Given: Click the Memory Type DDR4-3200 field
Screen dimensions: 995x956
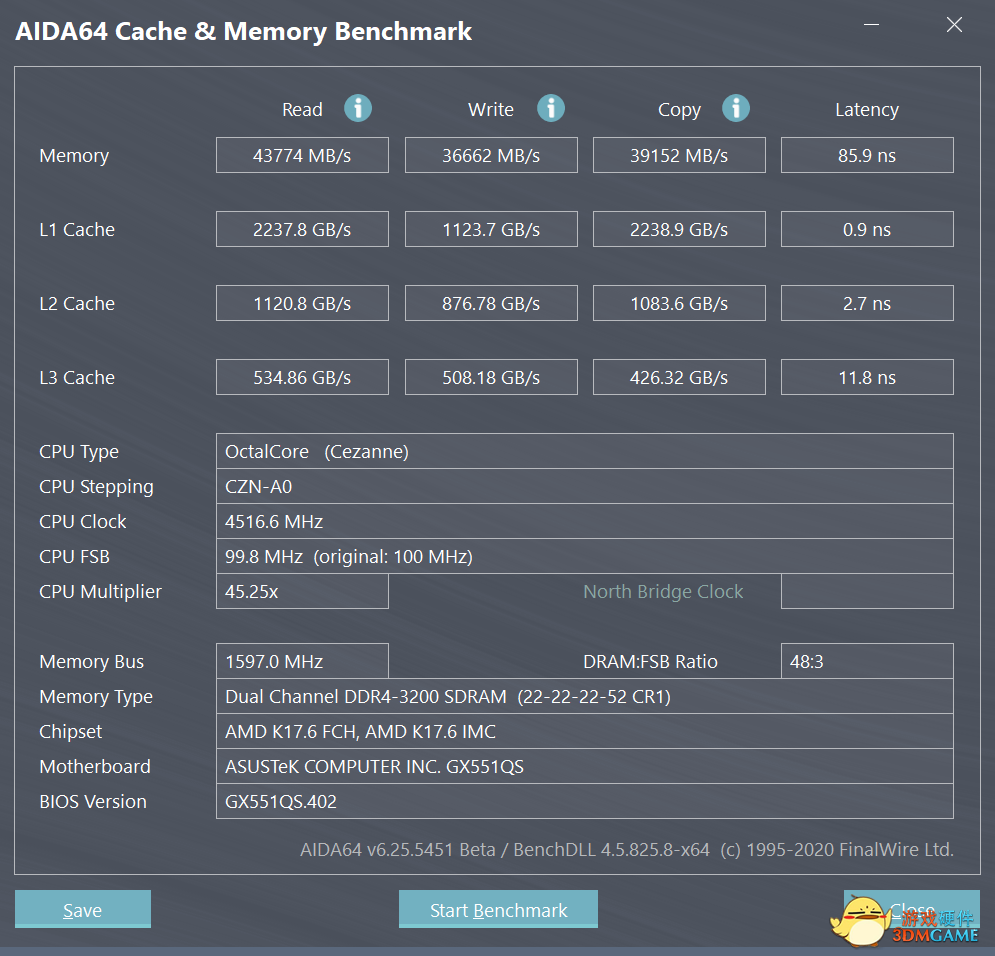Looking at the screenshot, I should [584, 697].
